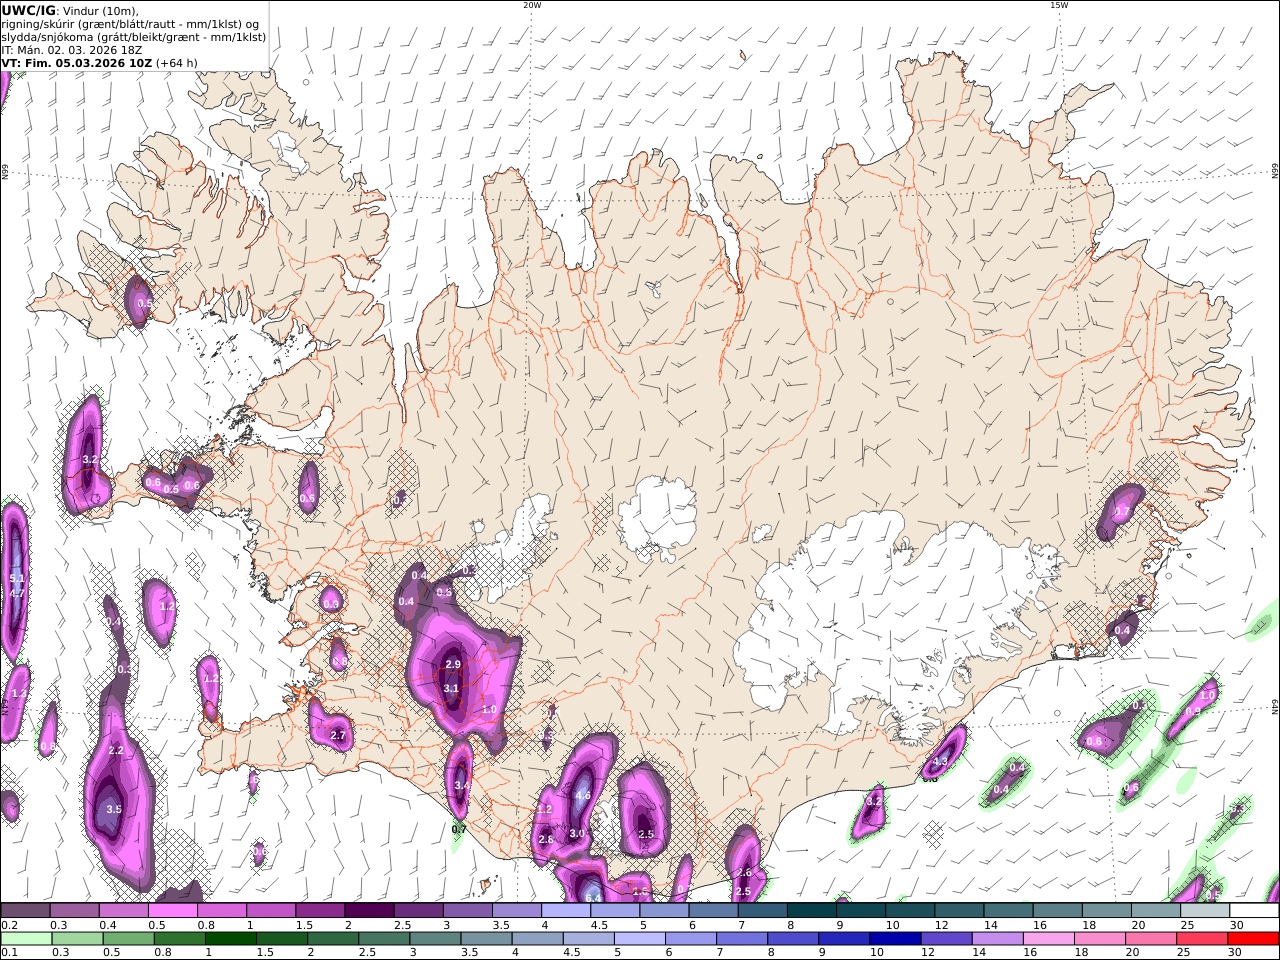
Task: Click the '4.7' precipitation value on the map
Action: (x=16, y=593)
